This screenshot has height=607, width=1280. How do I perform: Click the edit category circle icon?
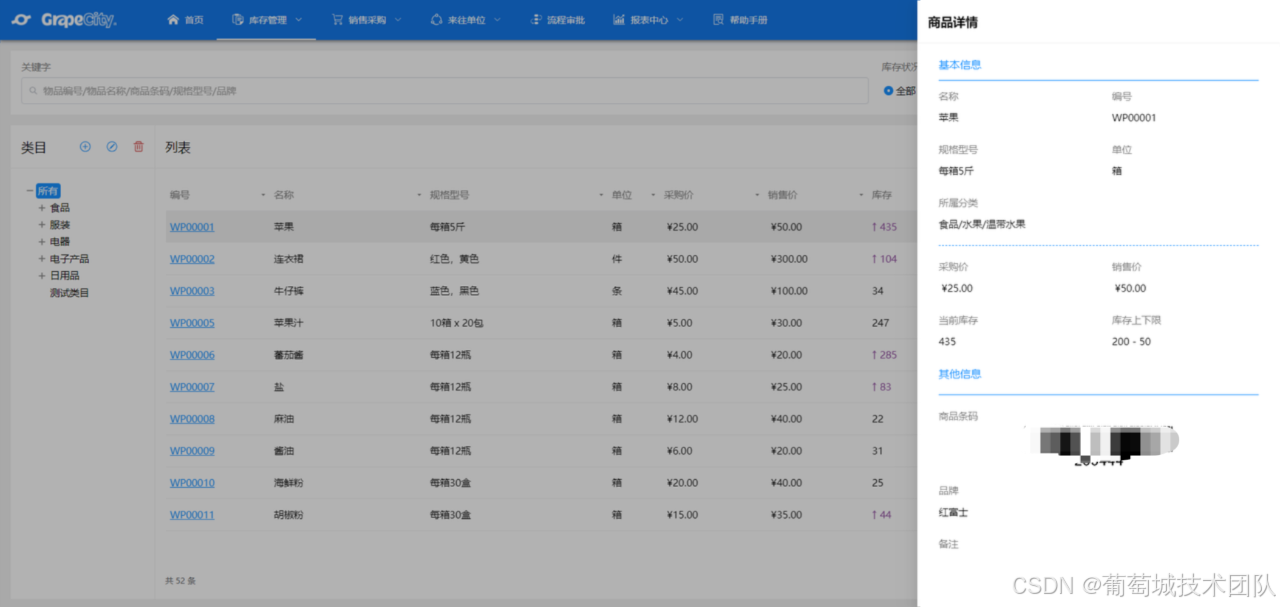(x=112, y=146)
